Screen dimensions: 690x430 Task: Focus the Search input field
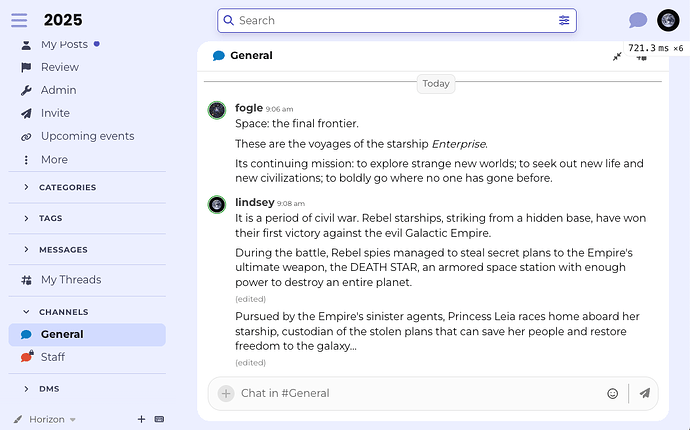coord(396,20)
